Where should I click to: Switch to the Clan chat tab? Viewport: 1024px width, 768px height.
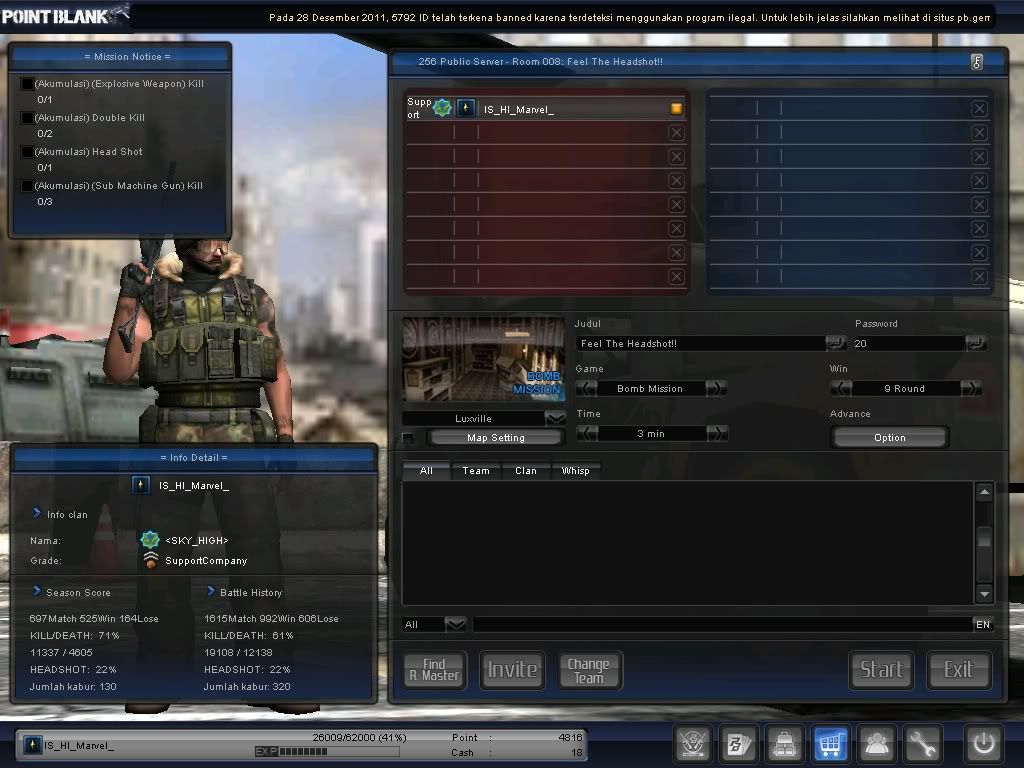click(x=526, y=471)
